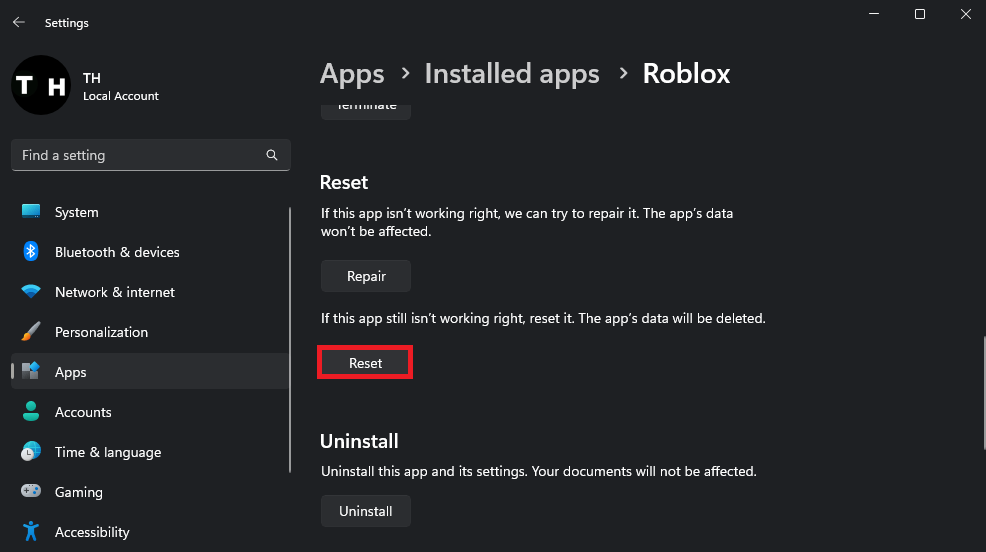The height and width of the screenshot is (552, 986).
Task: Click the Uninstall section heading
Action: (x=359, y=441)
